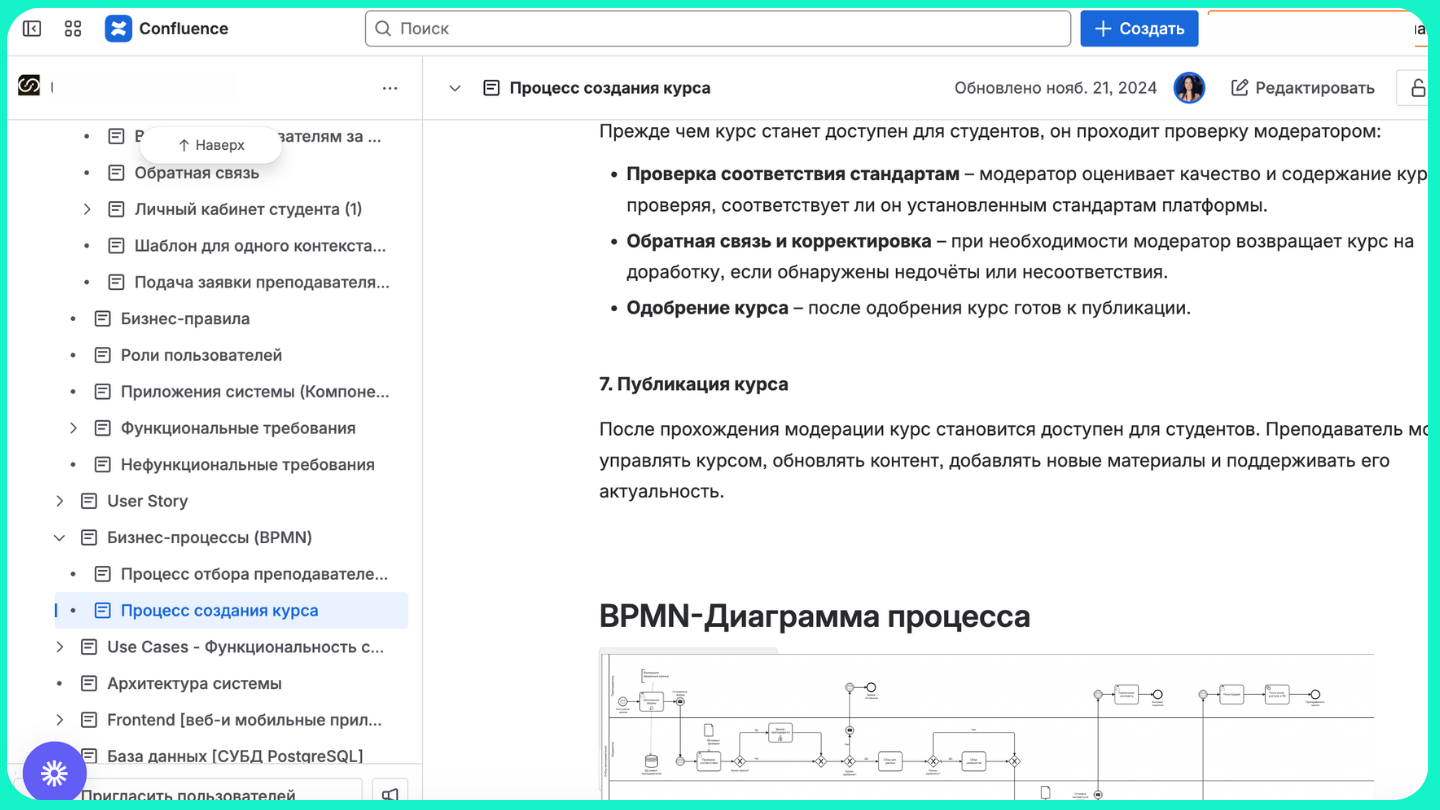Click heading BPMN-Диаграмма процесса
Screen dimensions: 1440x810
(x=814, y=616)
